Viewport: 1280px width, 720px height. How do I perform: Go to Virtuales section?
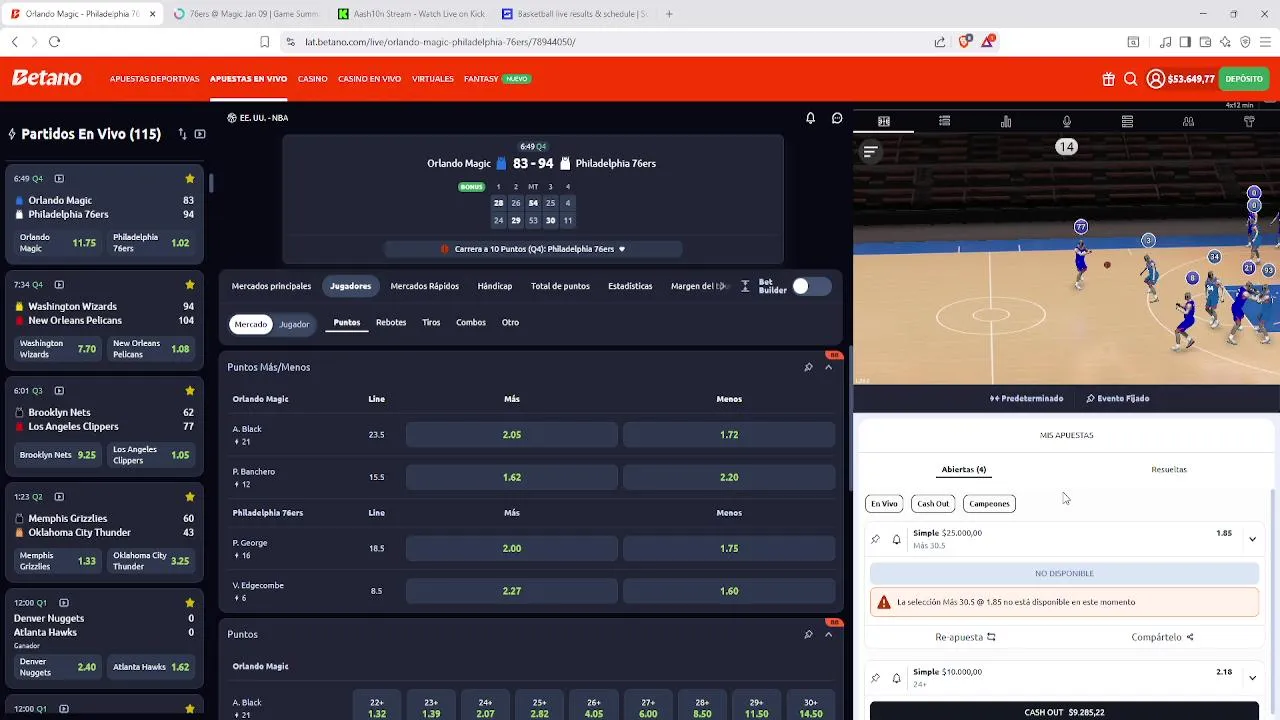point(433,79)
